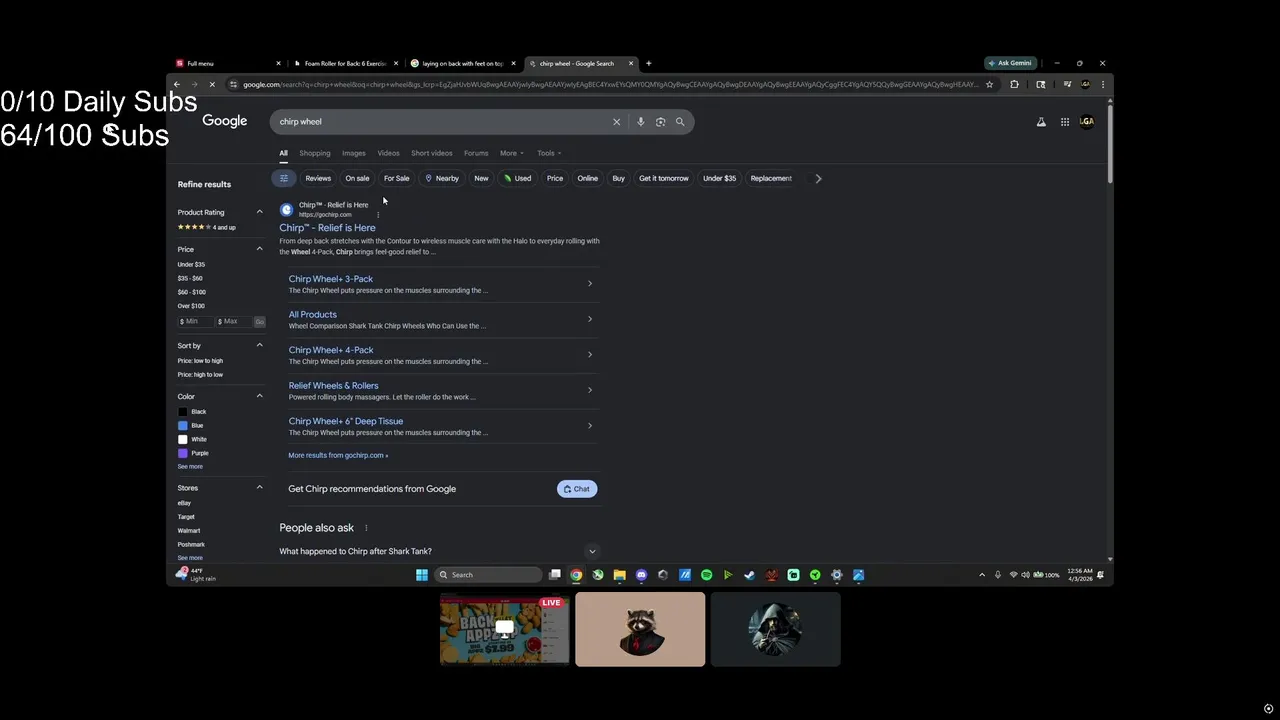Open Chrome three-dot menu
This screenshot has width=1280, height=720.
pos(1103,85)
